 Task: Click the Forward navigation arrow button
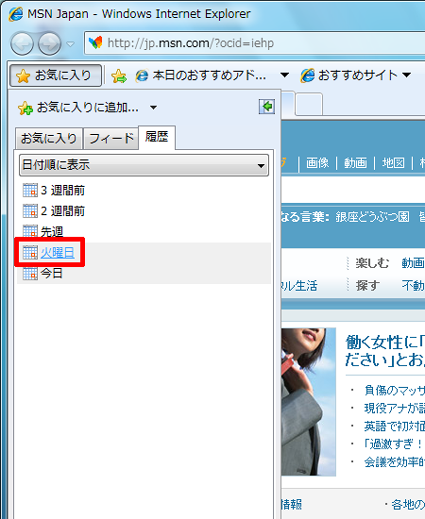50,44
